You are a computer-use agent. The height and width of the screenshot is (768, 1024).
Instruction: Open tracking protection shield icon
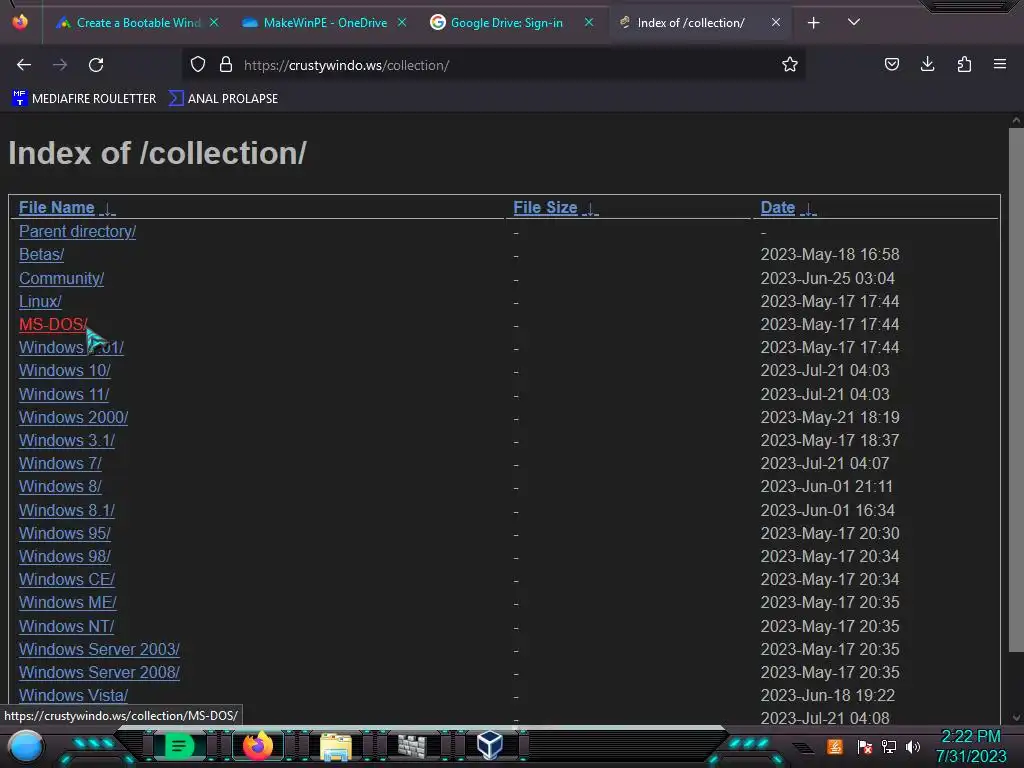pos(198,64)
